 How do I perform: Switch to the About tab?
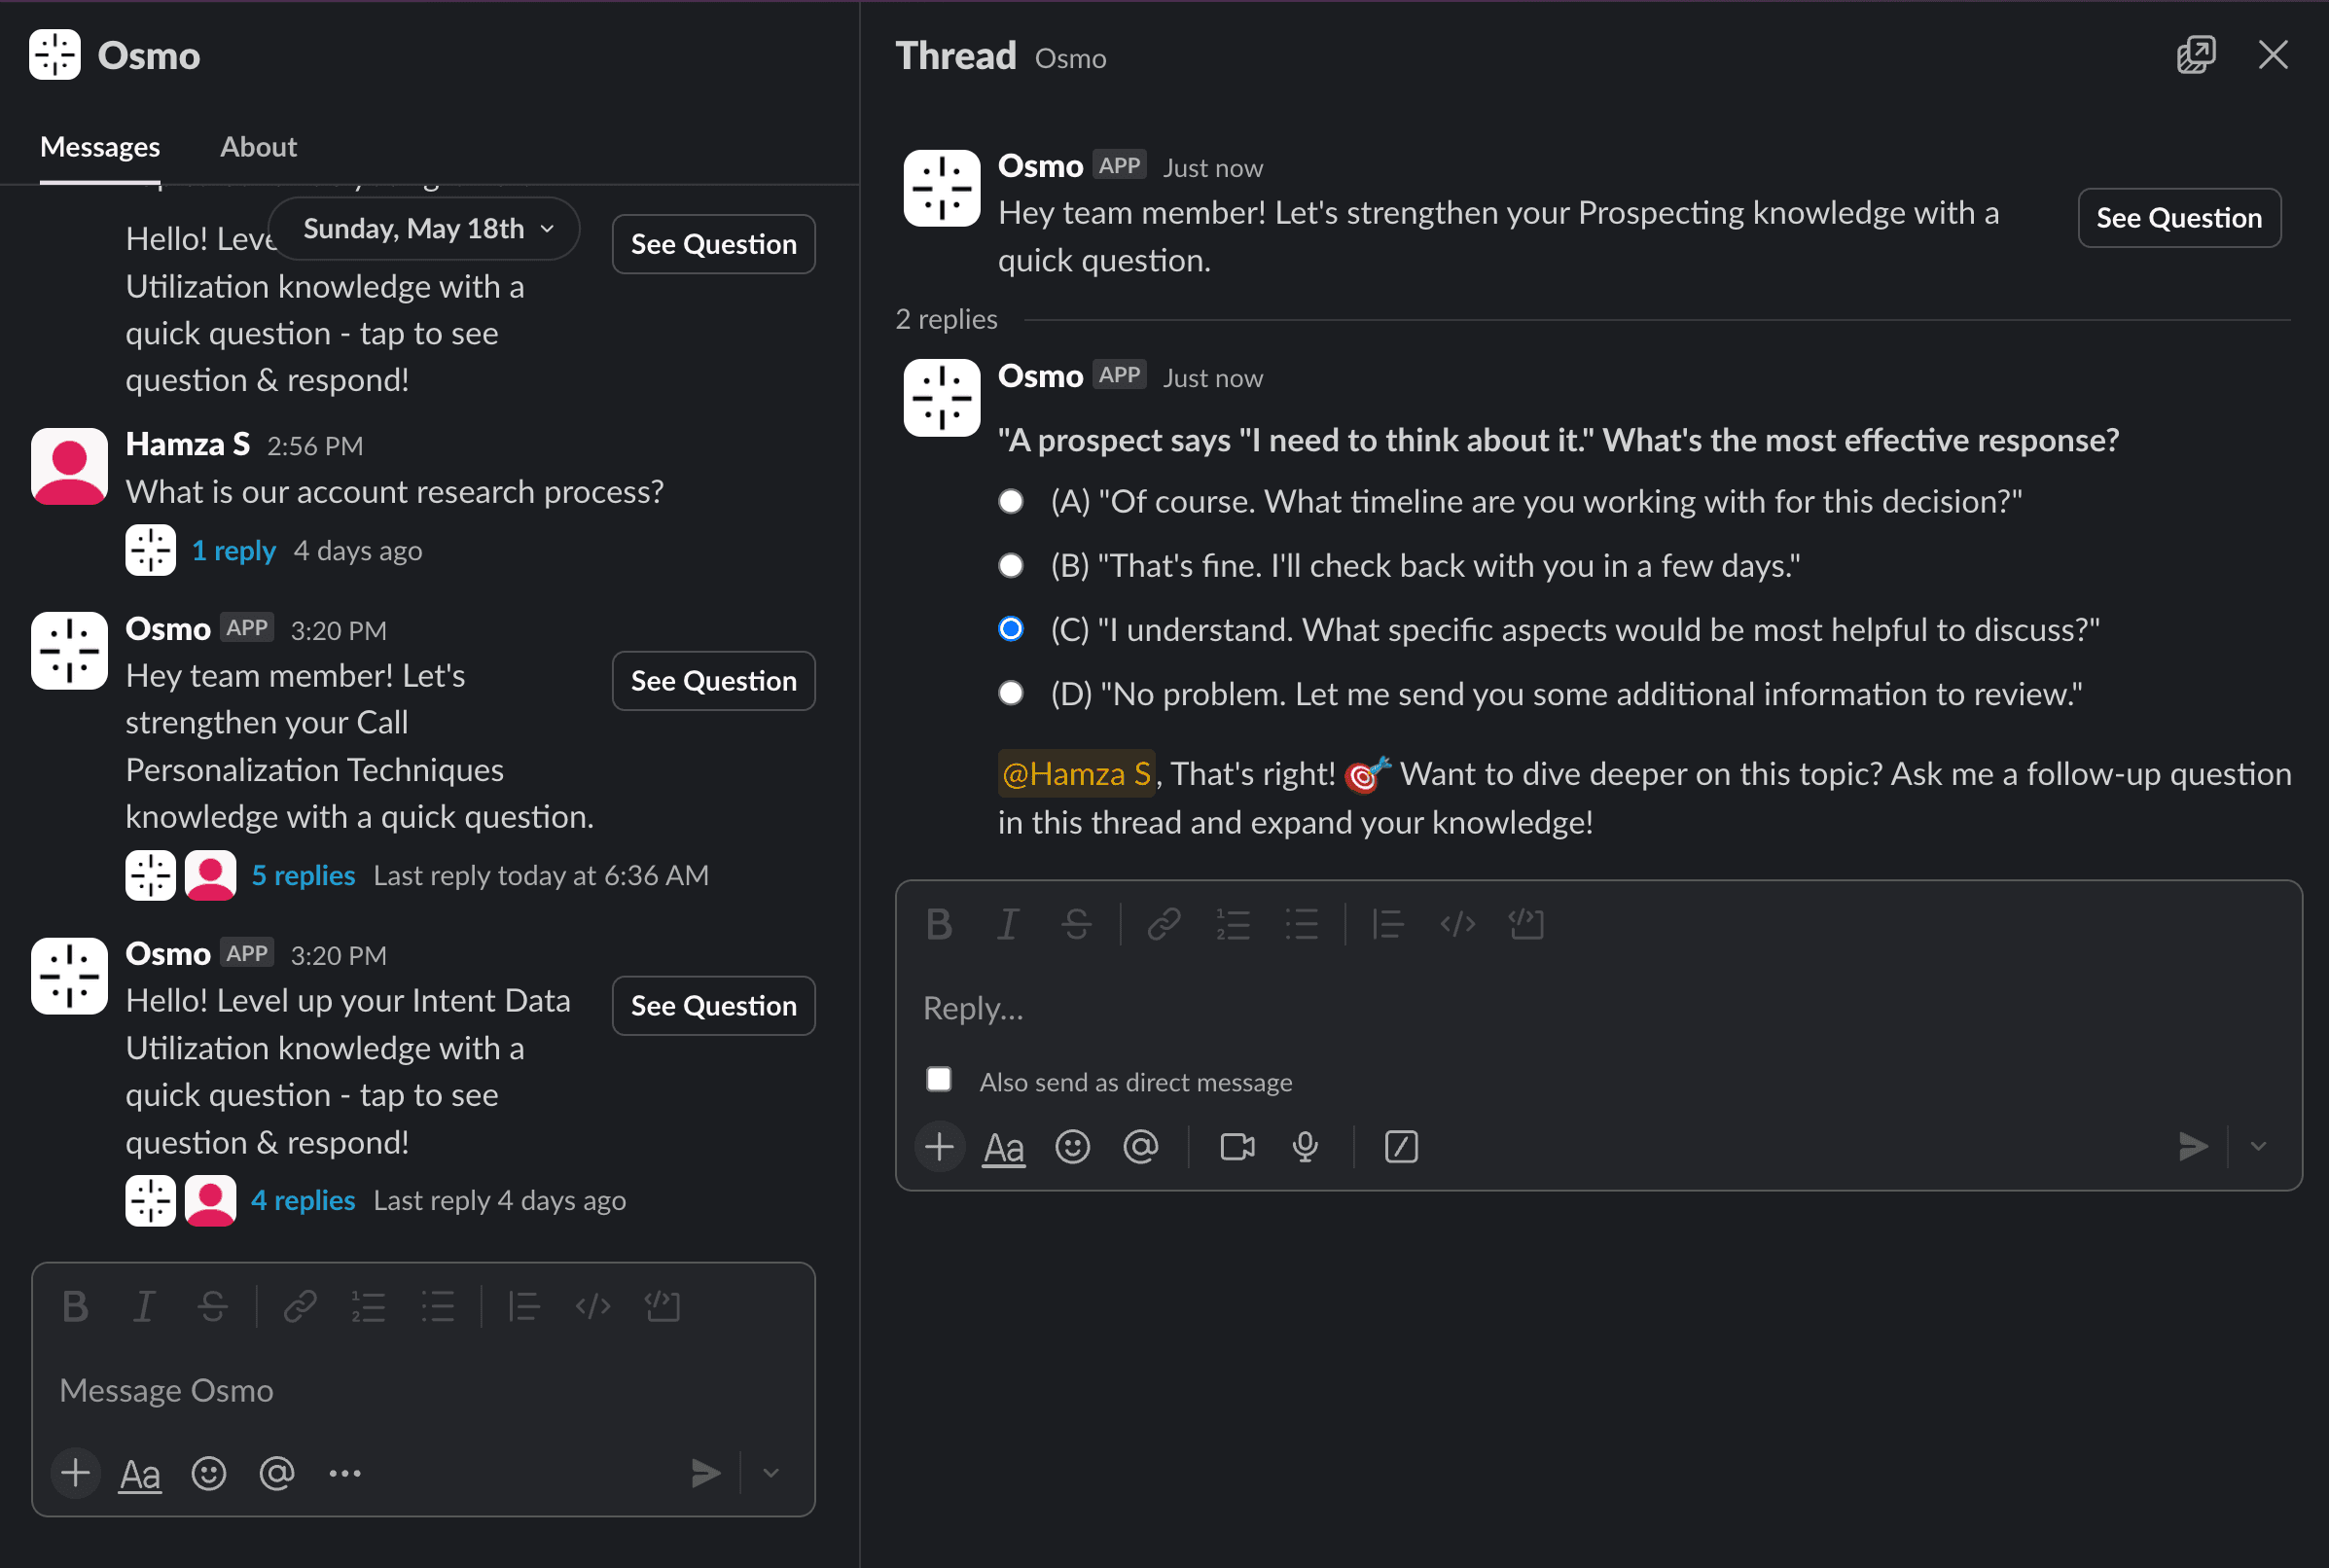(x=258, y=147)
